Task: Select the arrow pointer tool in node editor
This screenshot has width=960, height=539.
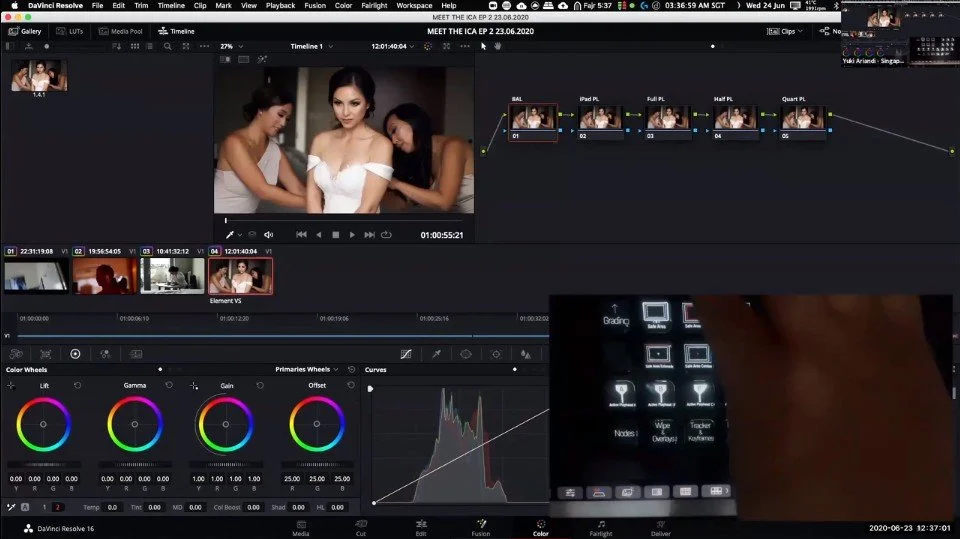Action: 484,46
